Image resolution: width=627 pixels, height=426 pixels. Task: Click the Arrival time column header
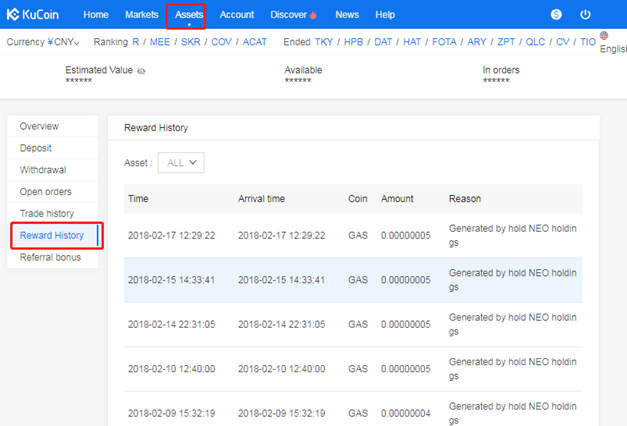261,199
